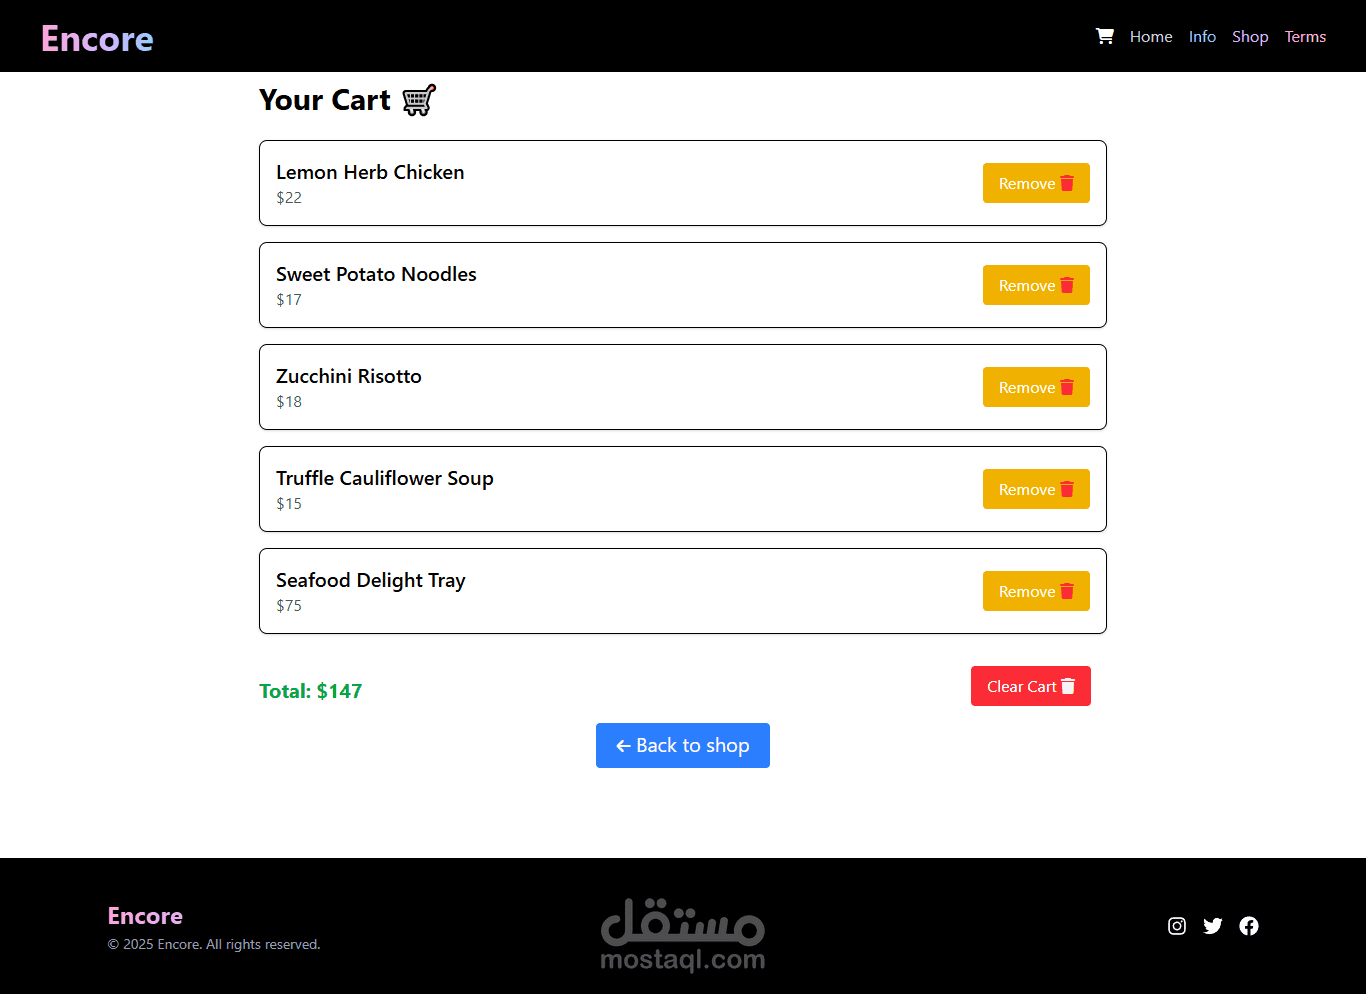Click the trash icon for Zucchini Risotto
This screenshot has width=1366, height=994.
(1067, 387)
